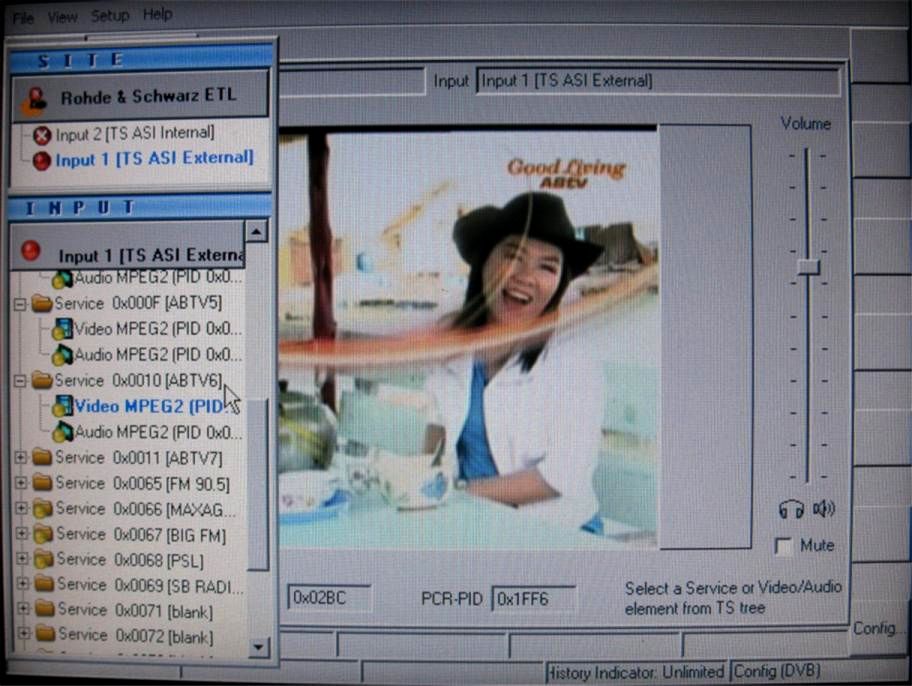Click folder icon of Service 0x0065 FM 90.5
912x686 pixels.
pyautogui.click(x=42, y=483)
